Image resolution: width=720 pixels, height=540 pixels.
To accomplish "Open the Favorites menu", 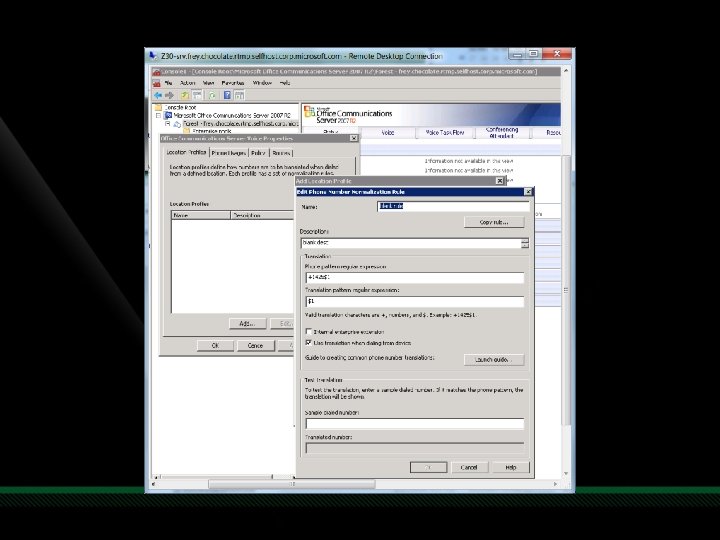I will (x=233, y=83).
